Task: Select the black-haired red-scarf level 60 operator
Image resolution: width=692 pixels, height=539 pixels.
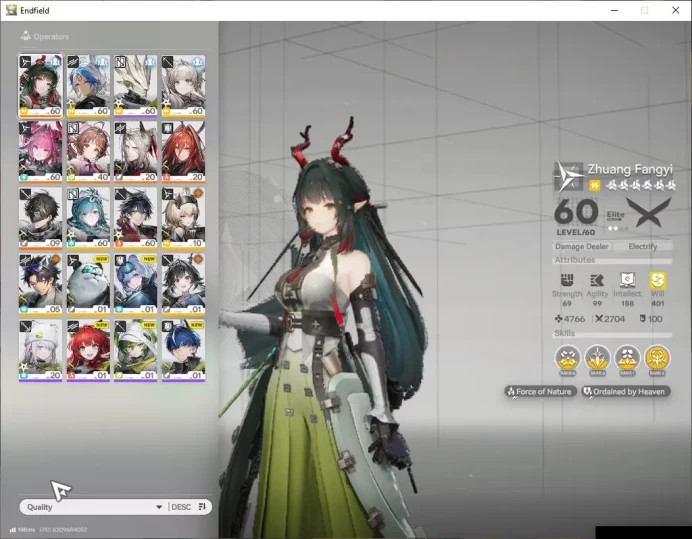Action: 135,218
